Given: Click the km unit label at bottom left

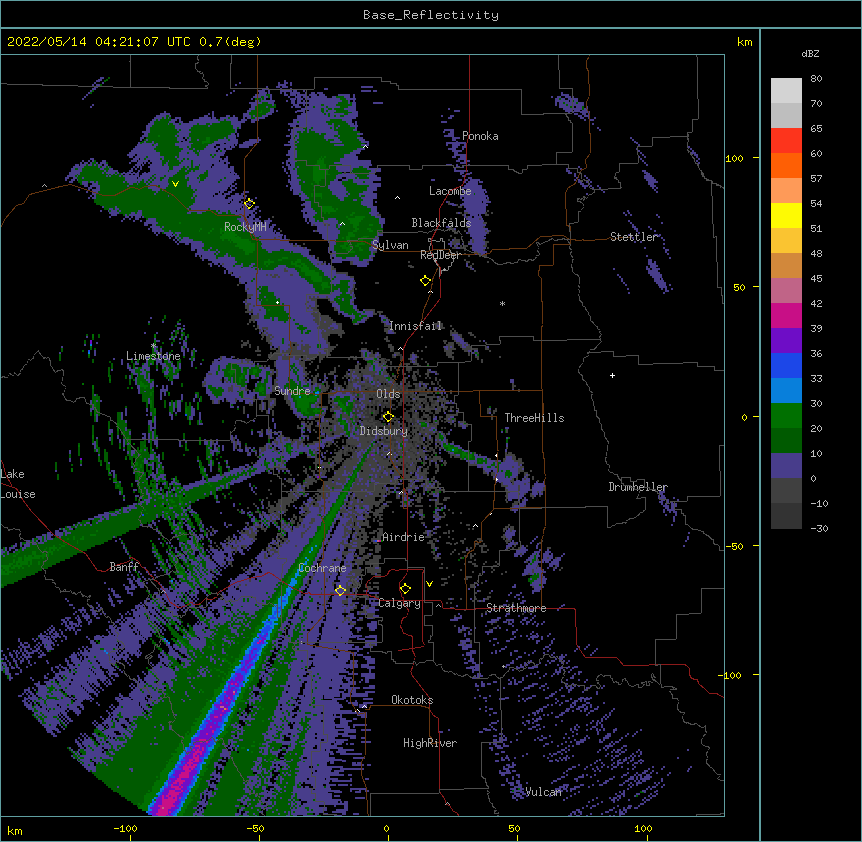Looking at the screenshot, I should 15,831.
